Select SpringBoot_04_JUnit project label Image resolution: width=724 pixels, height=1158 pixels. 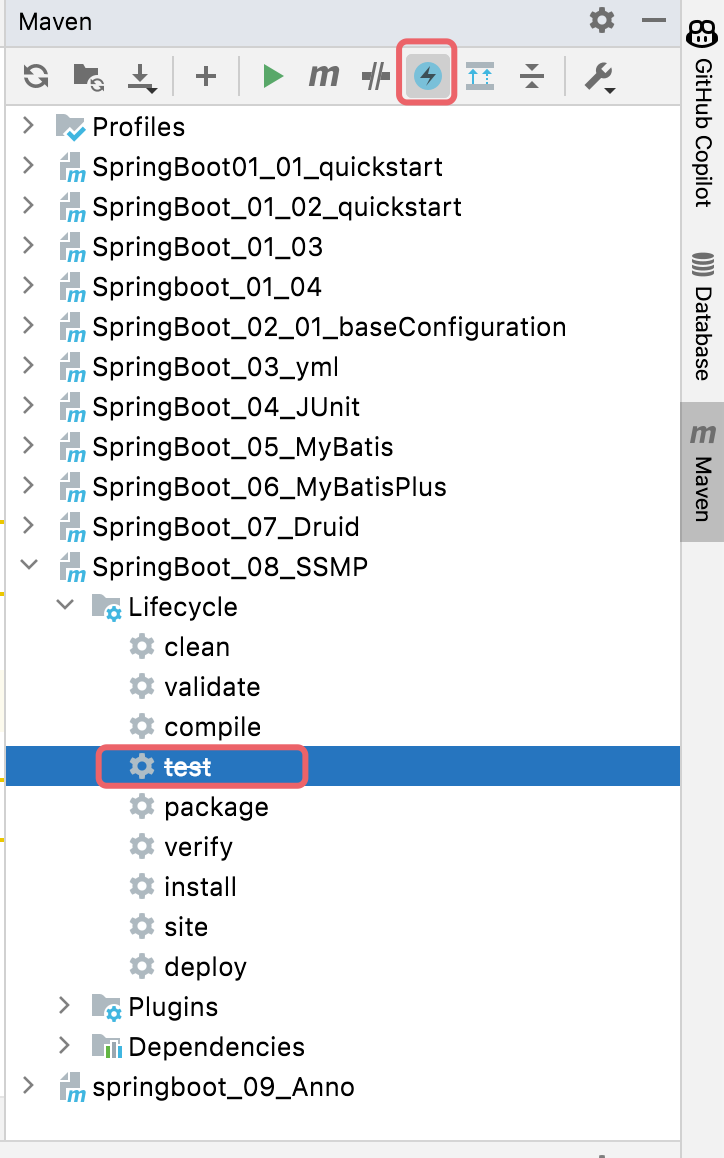click(x=226, y=407)
